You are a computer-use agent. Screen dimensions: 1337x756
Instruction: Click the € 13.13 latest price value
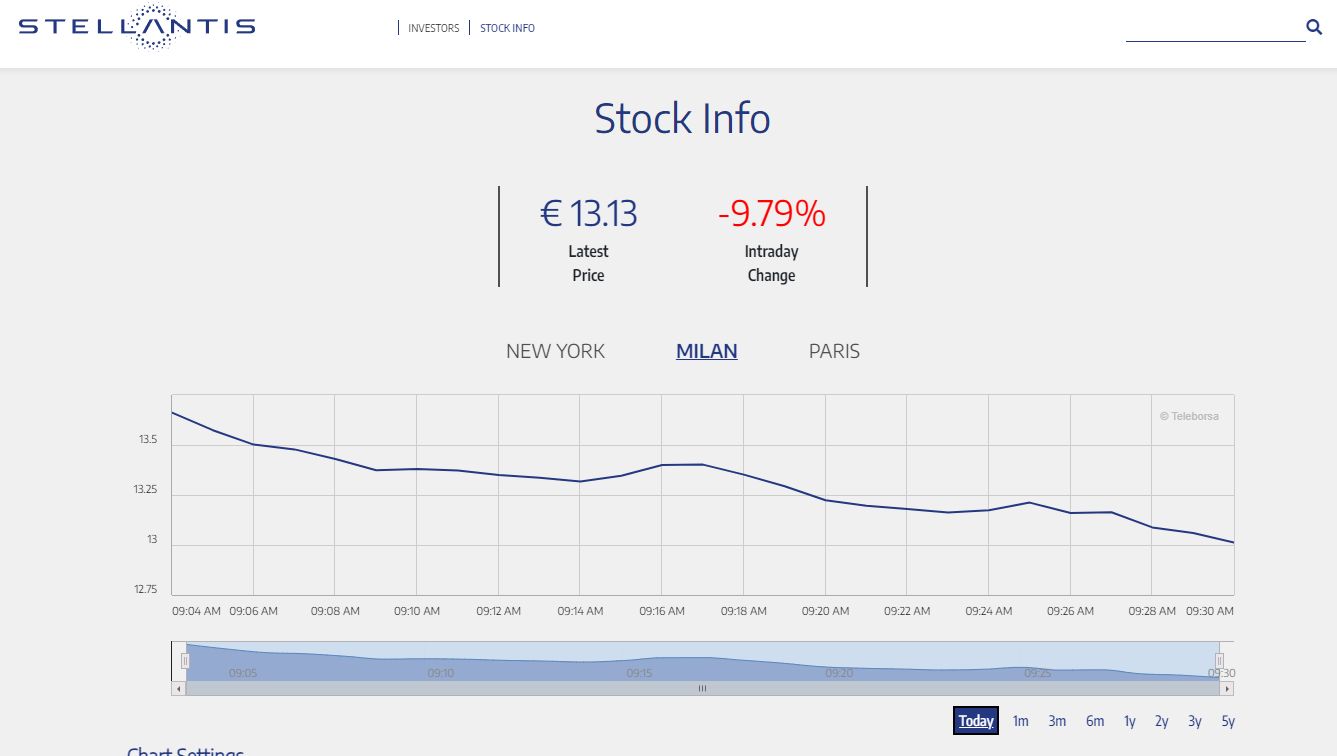(589, 213)
